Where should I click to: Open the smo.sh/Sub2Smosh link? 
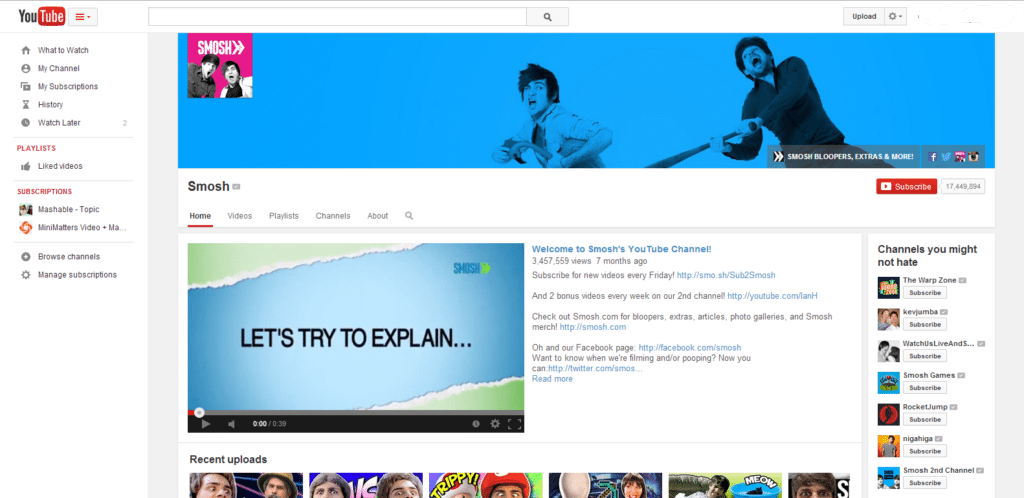pos(726,275)
